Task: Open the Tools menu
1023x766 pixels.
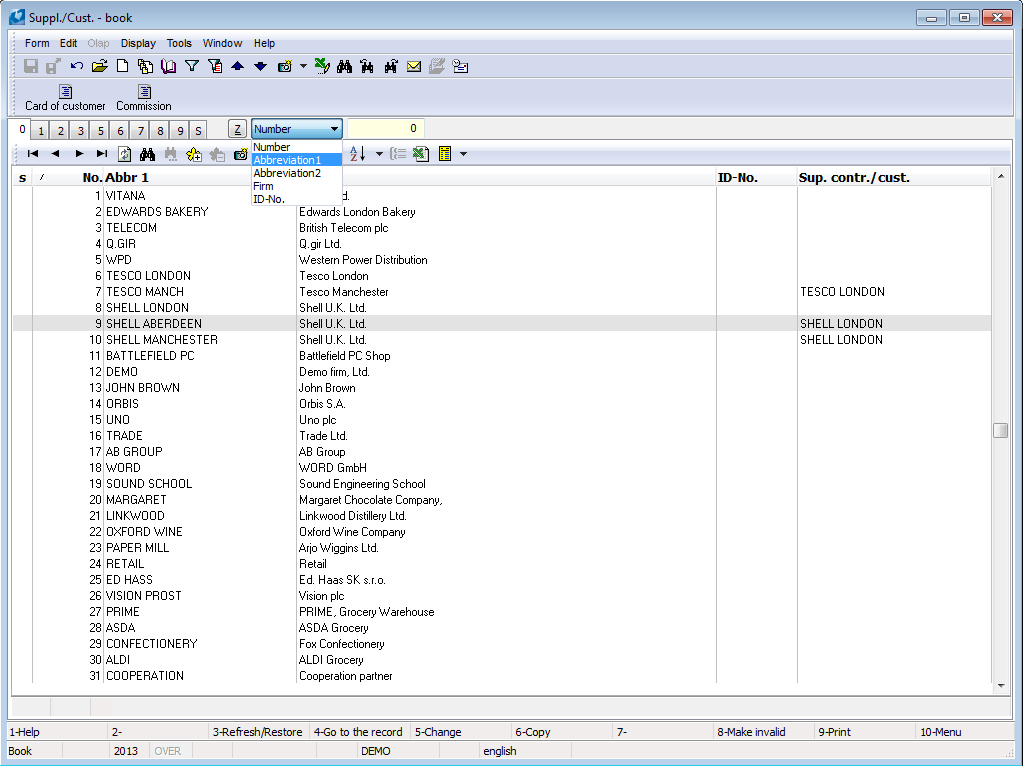Action: coord(179,43)
